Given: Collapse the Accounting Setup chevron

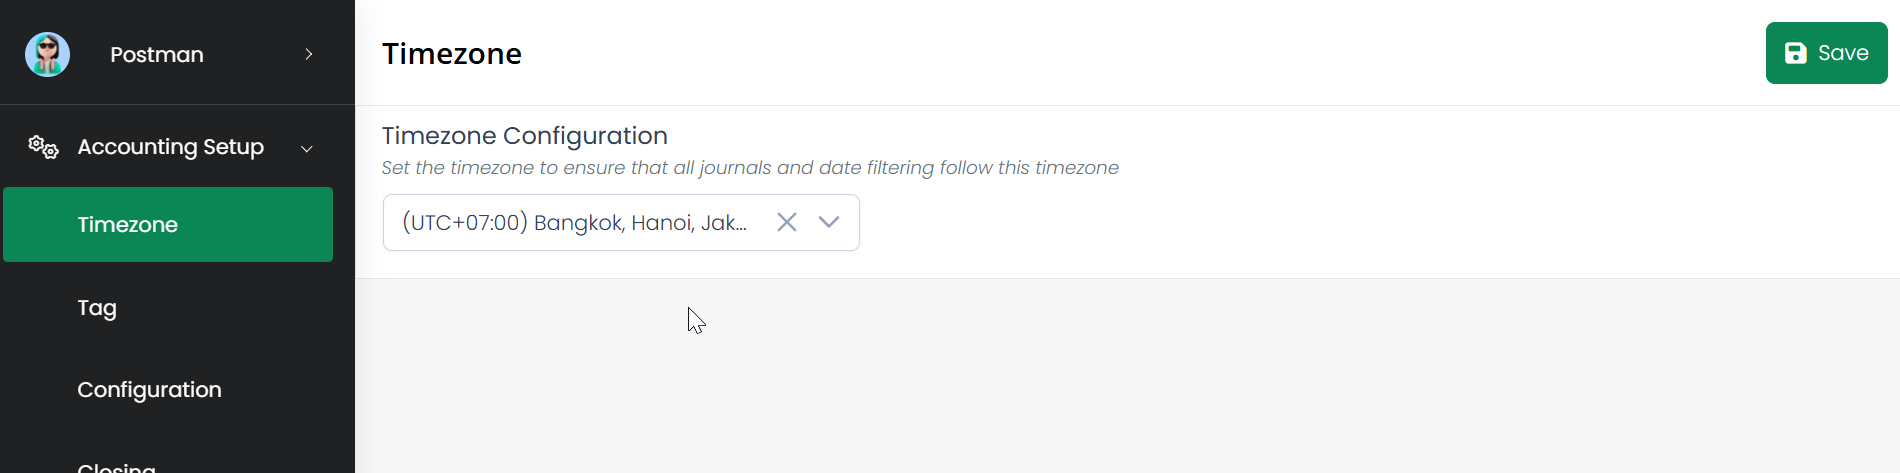Looking at the screenshot, I should tap(307, 149).
